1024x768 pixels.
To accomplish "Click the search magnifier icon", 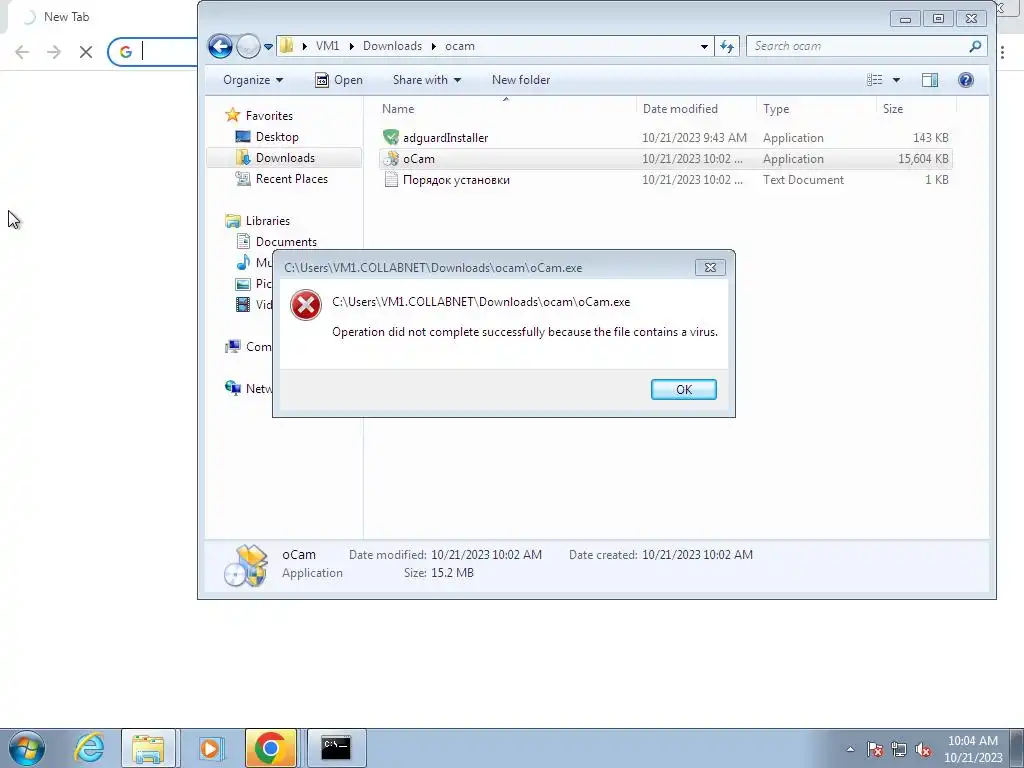I will [x=975, y=46].
